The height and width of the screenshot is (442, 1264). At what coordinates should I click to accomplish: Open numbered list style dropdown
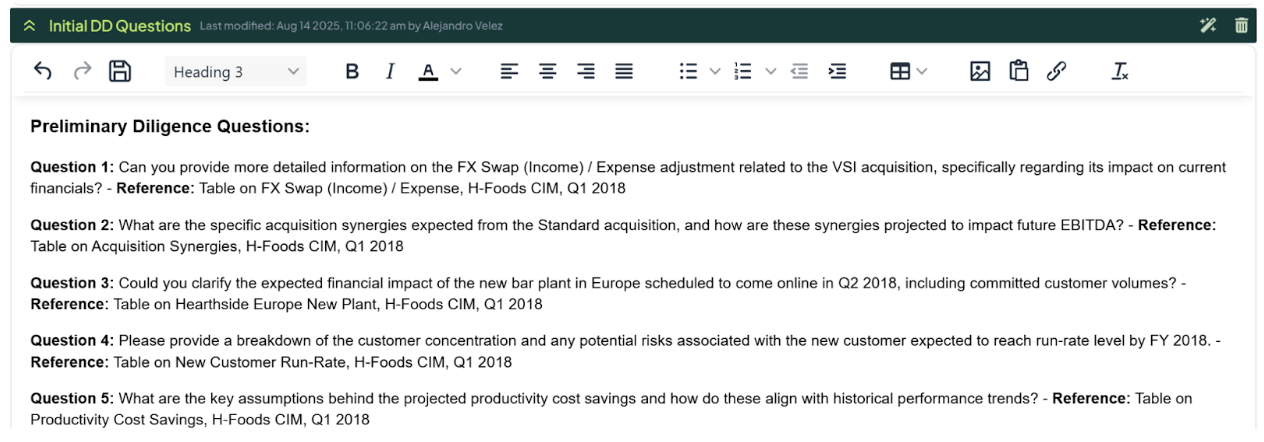[x=771, y=72]
